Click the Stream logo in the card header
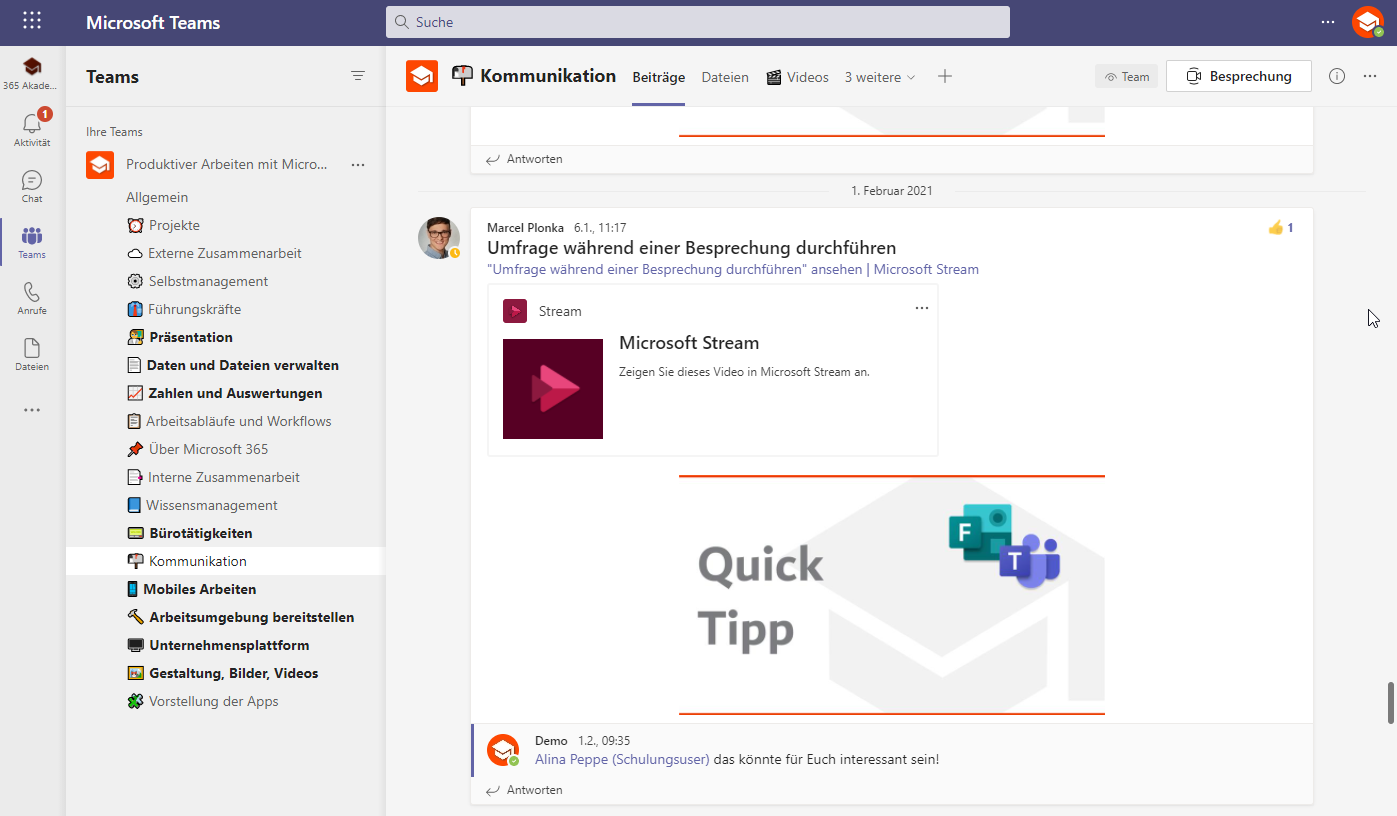Screen dimensions: 1397x816 pos(515,311)
